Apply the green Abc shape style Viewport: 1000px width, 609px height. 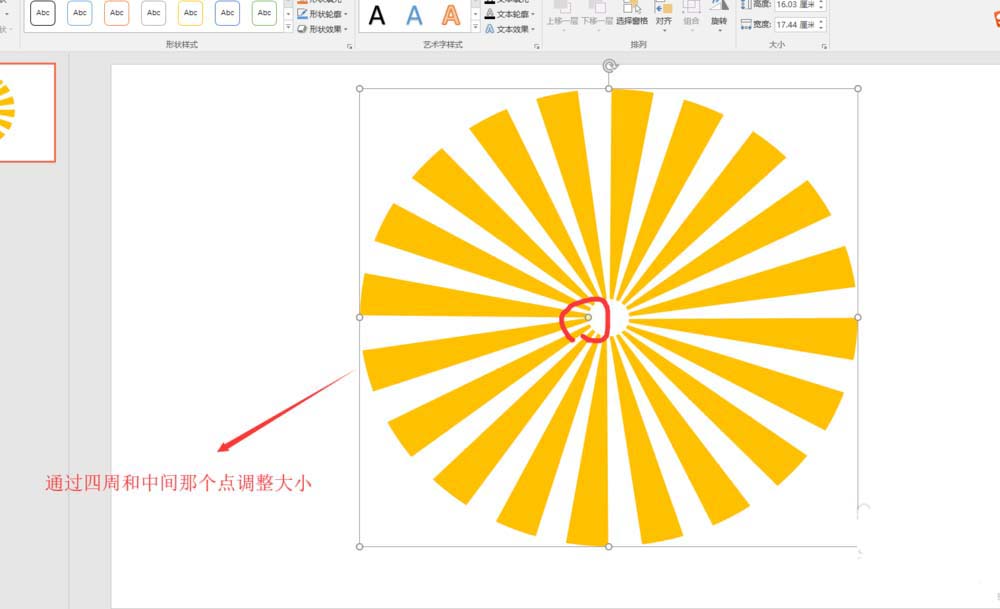265,13
